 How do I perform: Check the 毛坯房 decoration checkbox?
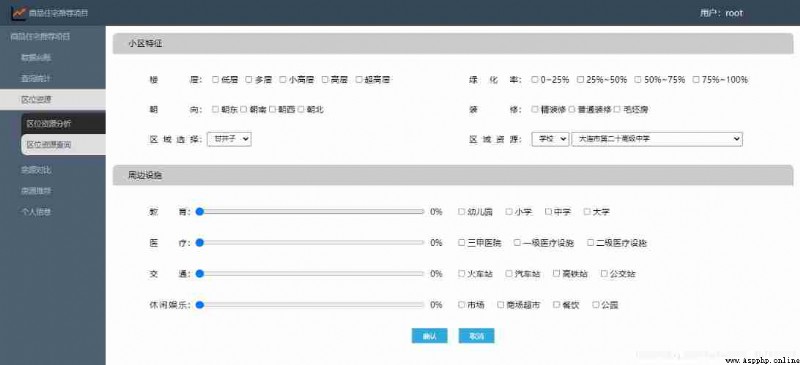[617, 109]
